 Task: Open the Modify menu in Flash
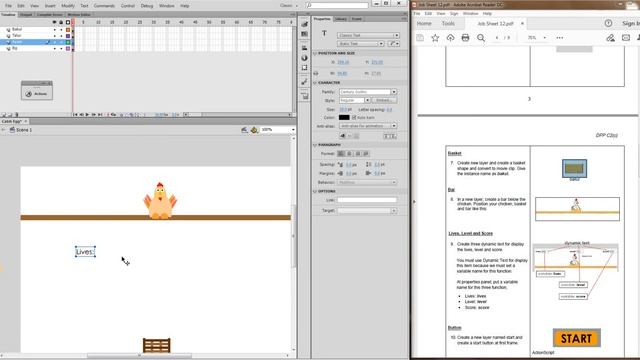point(68,6)
